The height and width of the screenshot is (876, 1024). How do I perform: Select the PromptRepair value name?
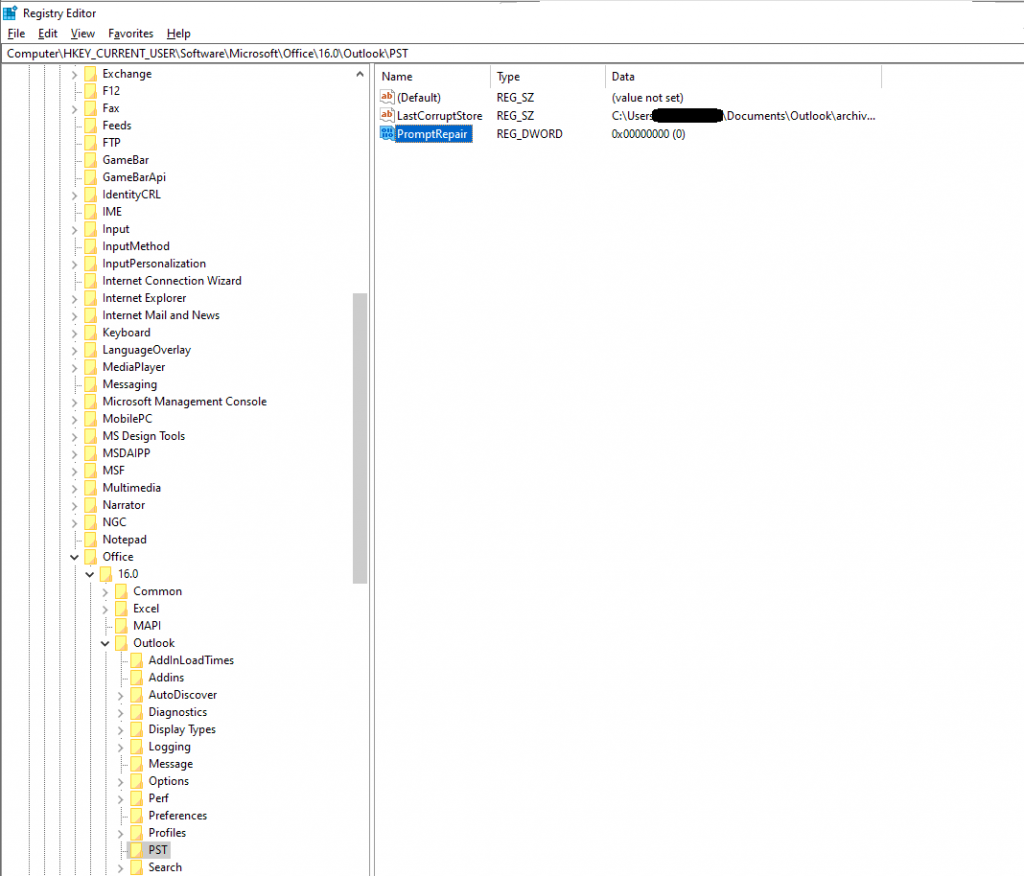pyautogui.click(x=432, y=134)
